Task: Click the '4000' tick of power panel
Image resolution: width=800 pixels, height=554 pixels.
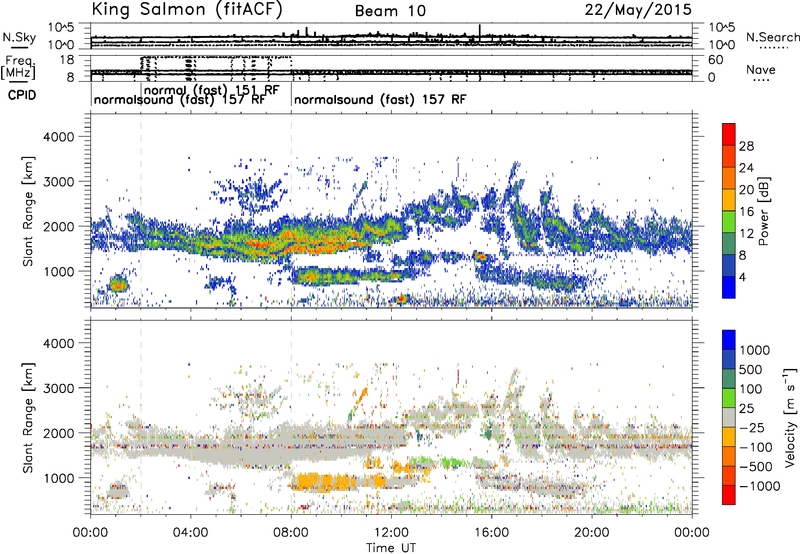Action: (x=58, y=137)
